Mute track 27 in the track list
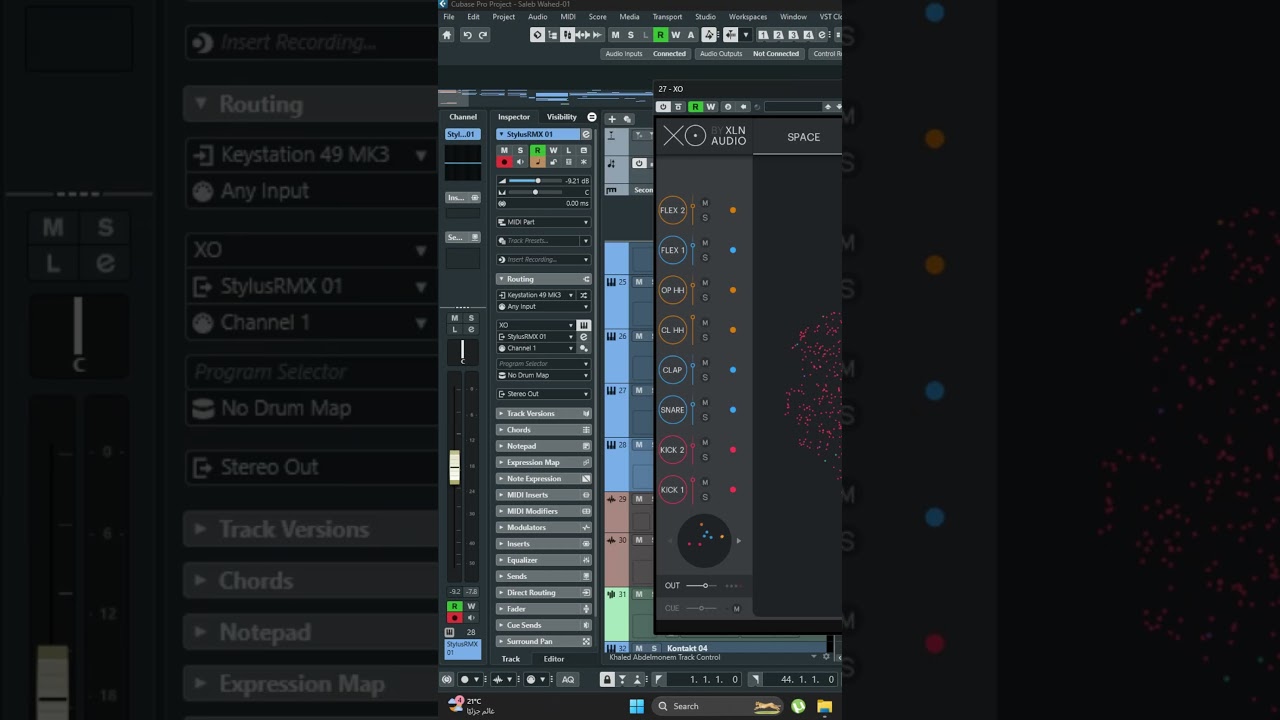Viewport: 1280px width, 720px height. (639, 391)
